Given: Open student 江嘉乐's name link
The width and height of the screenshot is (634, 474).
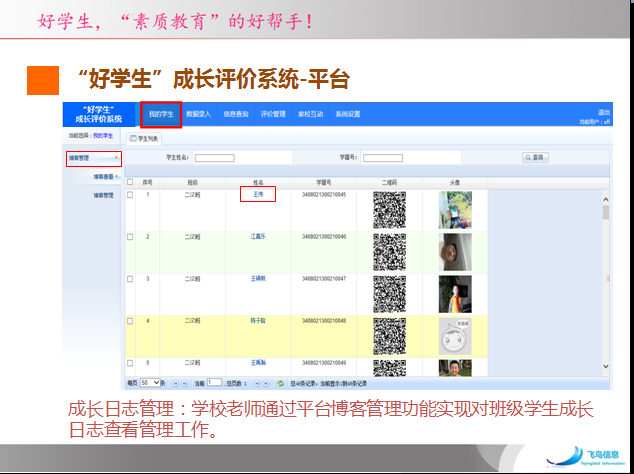Looking at the screenshot, I should click(258, 237).
